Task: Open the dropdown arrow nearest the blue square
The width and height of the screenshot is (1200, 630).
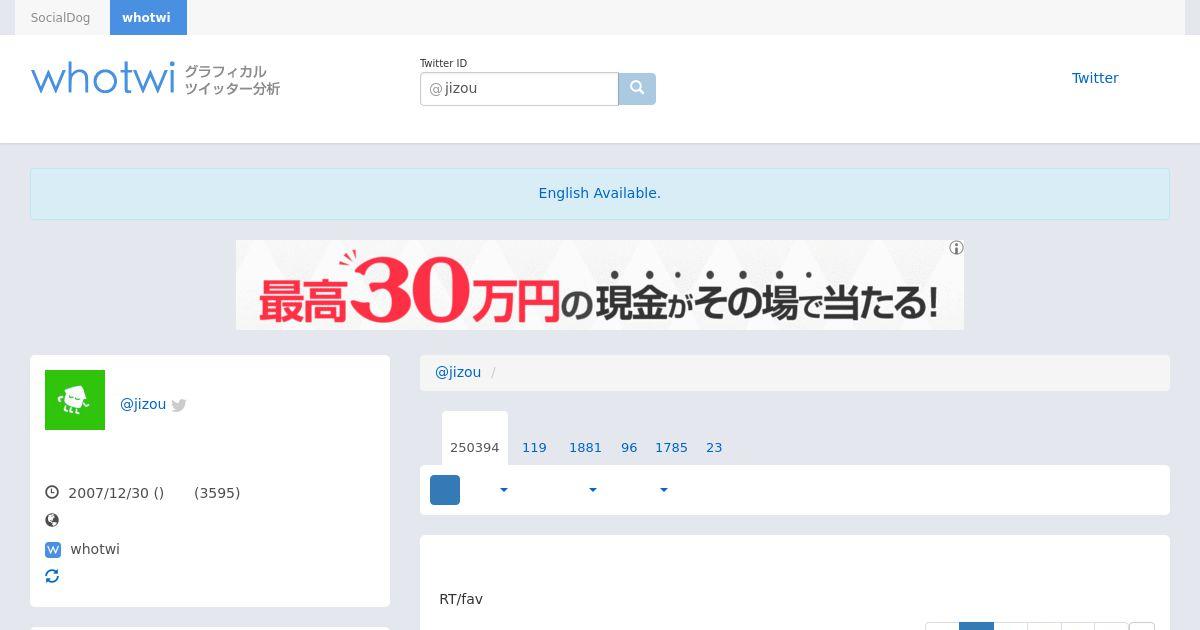Action: tap(504, 490)
